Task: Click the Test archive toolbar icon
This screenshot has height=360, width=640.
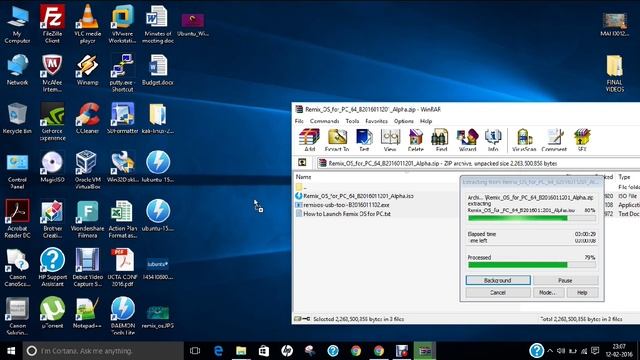Action: 364,140
